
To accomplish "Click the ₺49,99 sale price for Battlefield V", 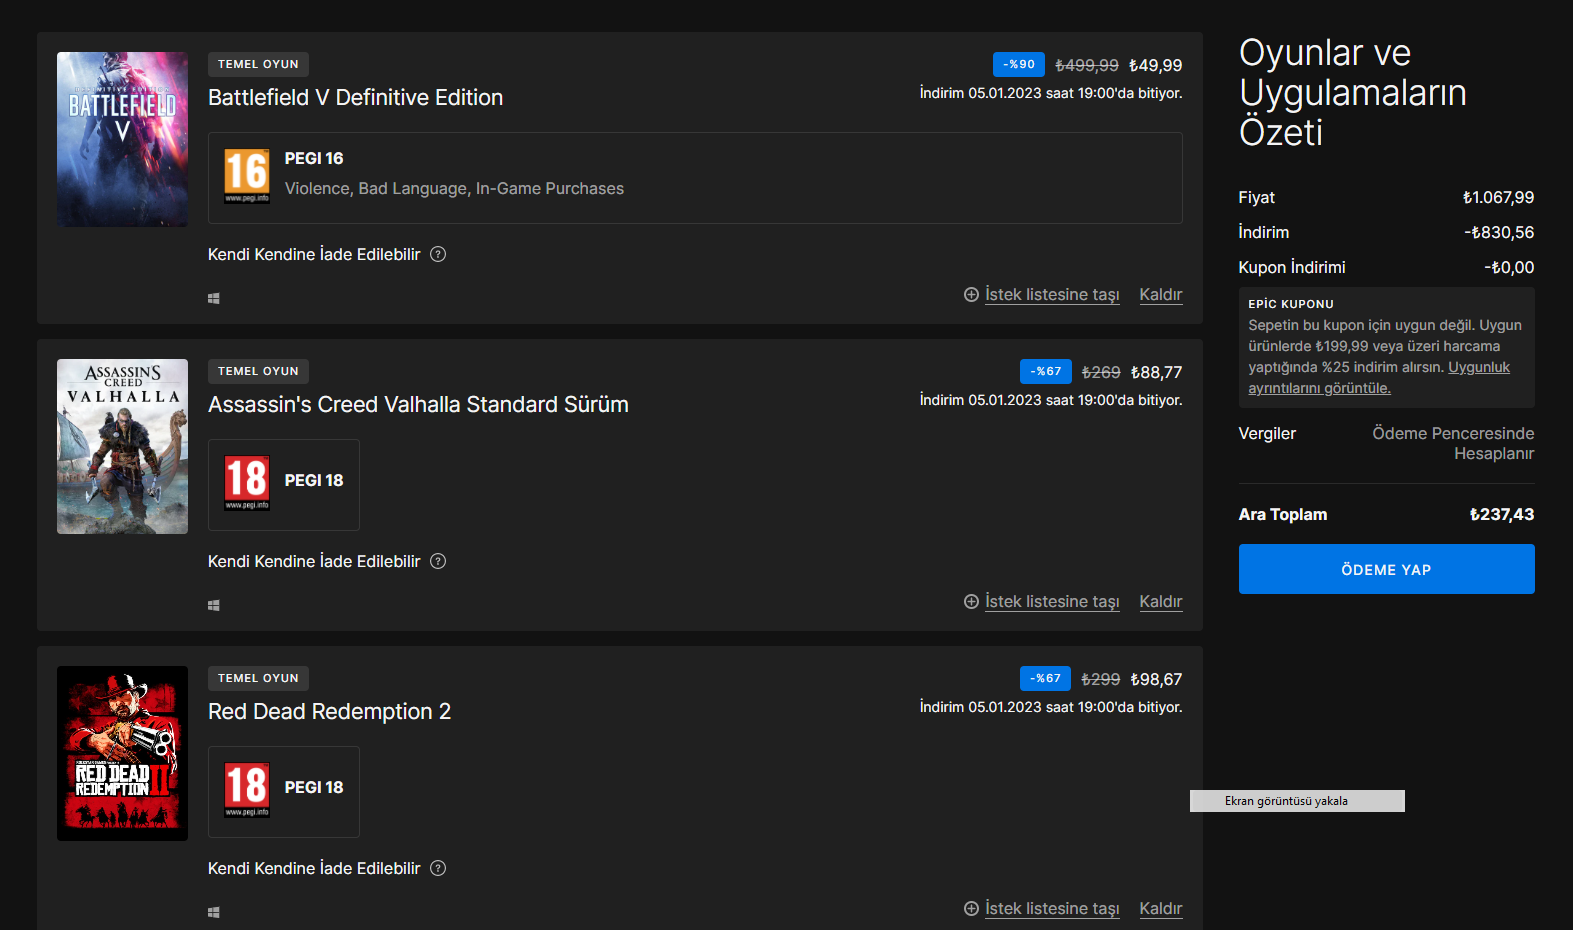I will (1155, 65).
